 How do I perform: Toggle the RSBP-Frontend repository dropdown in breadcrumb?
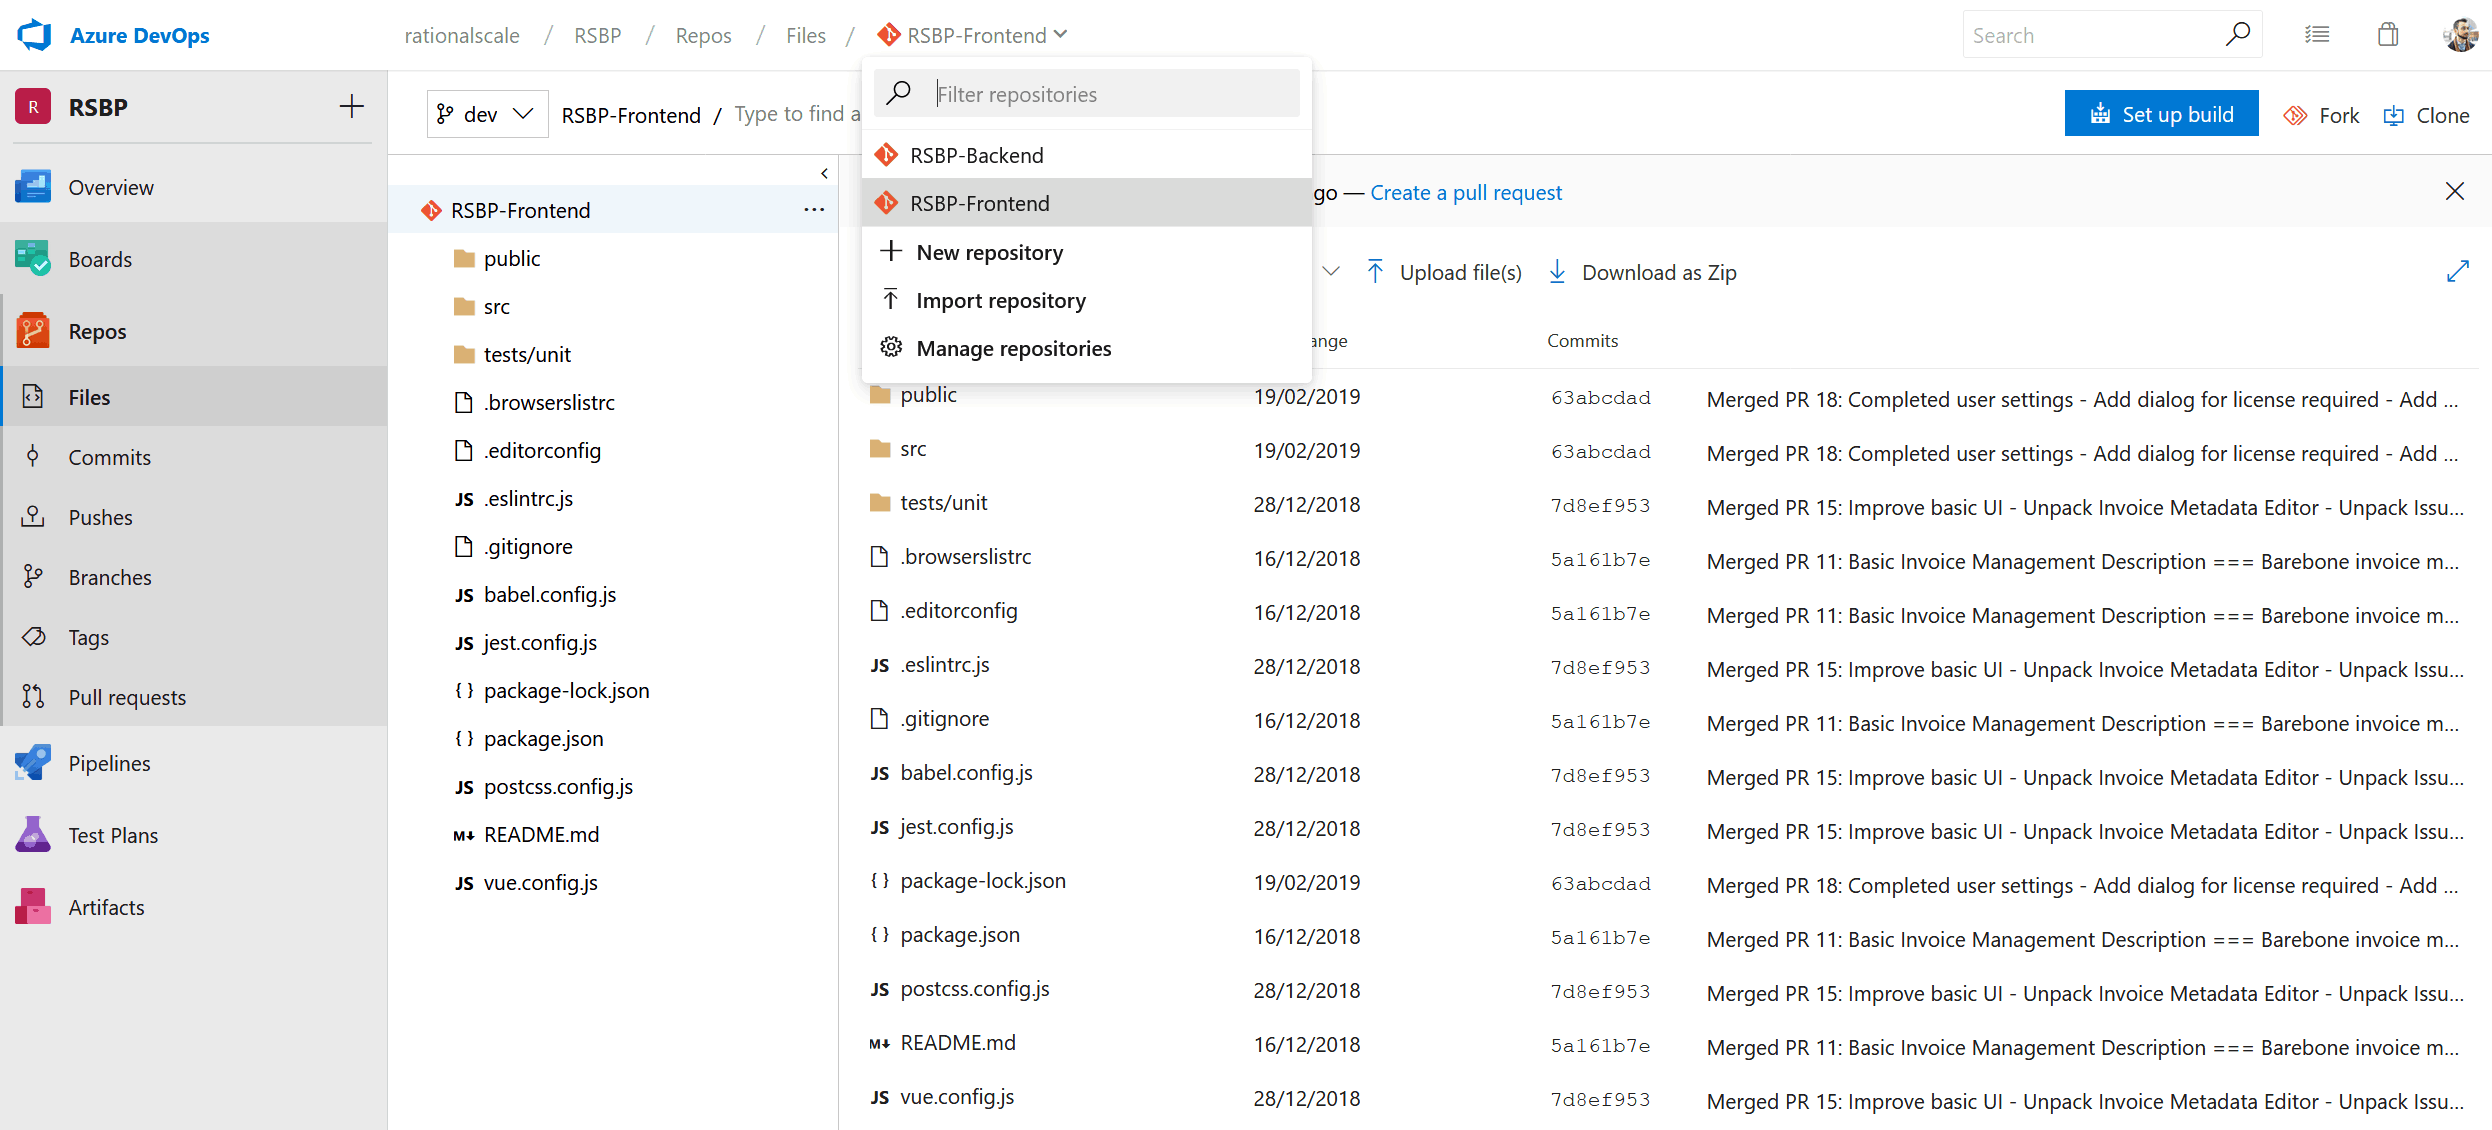click(973, 35)
